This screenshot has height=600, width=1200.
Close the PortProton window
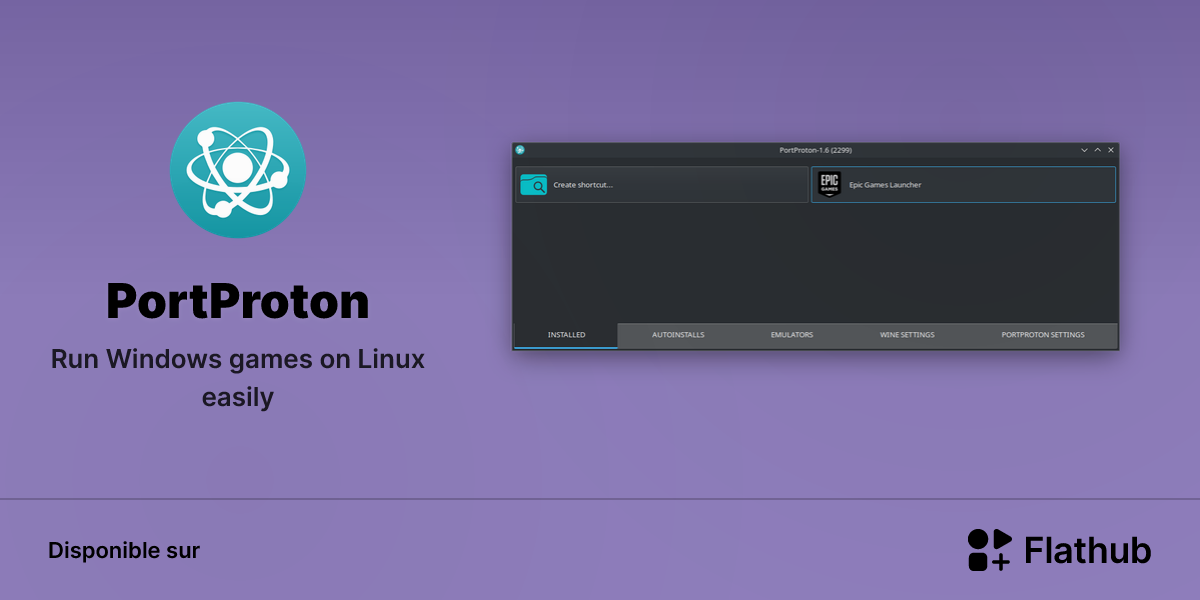(x=1110, y=150)
